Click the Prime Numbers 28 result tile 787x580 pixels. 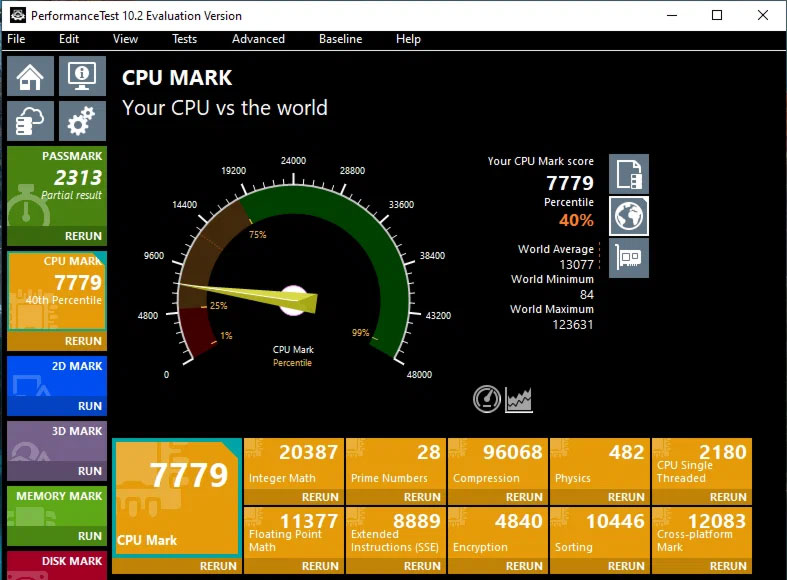tap(396, 464)
